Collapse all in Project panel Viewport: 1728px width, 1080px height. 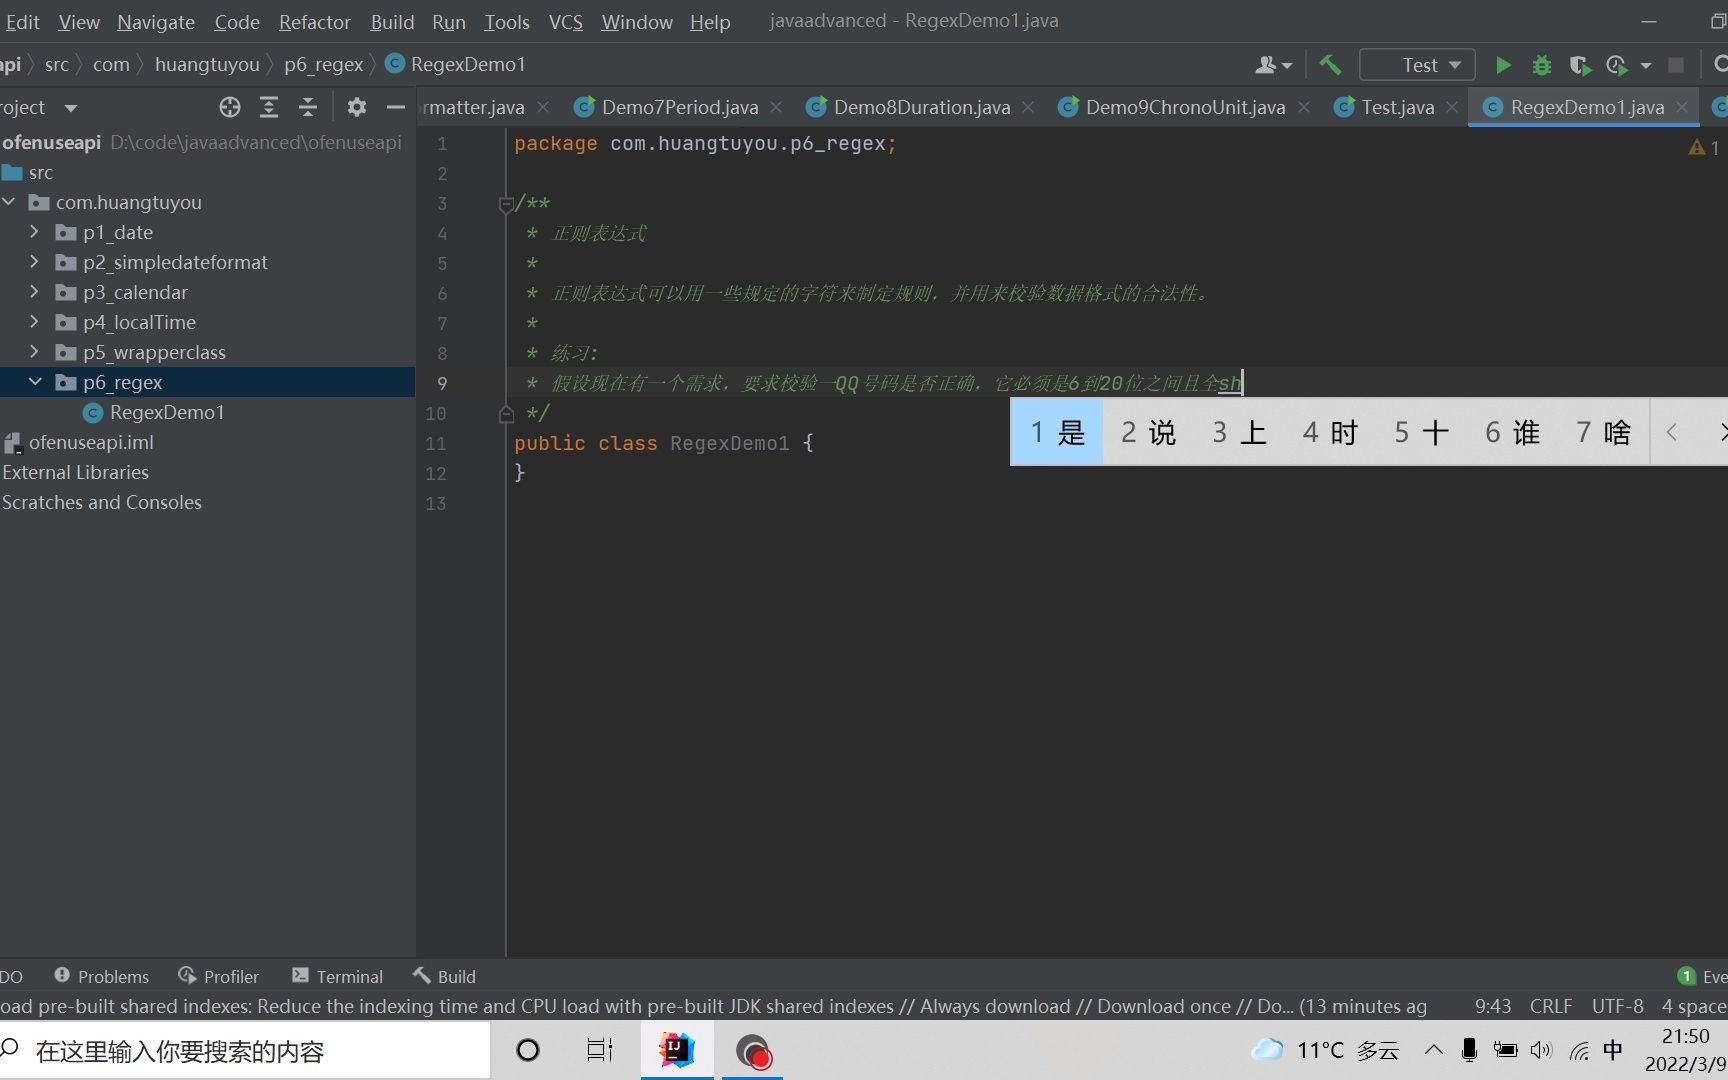[308, 107]
